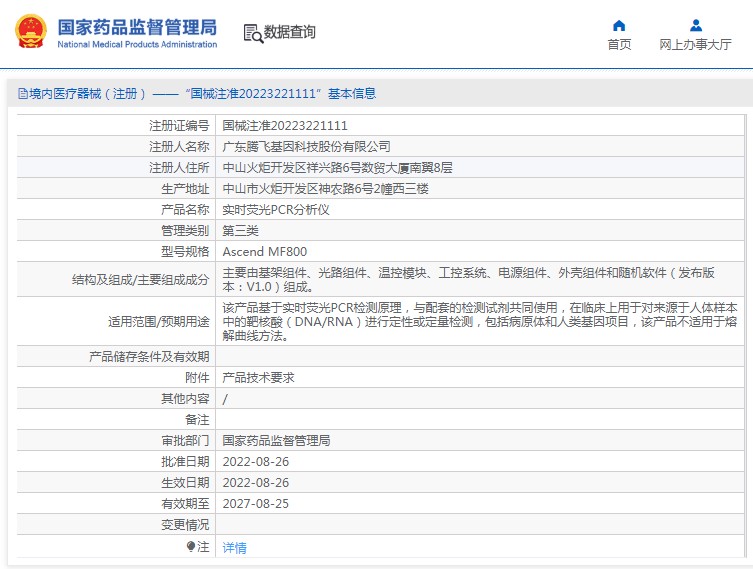
Task: Click the “国械注准20223221111”基本信息 heading
Action: (x=281, y=94)
